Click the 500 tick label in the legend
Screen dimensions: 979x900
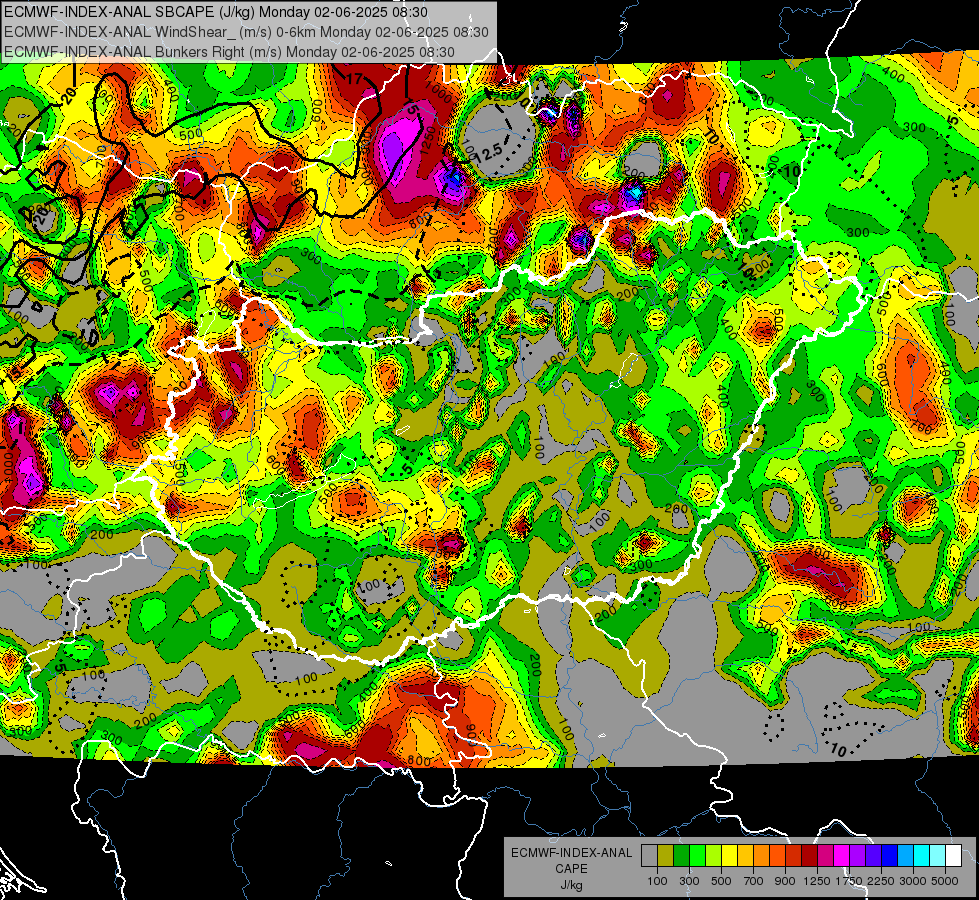[x=721, y=881]
